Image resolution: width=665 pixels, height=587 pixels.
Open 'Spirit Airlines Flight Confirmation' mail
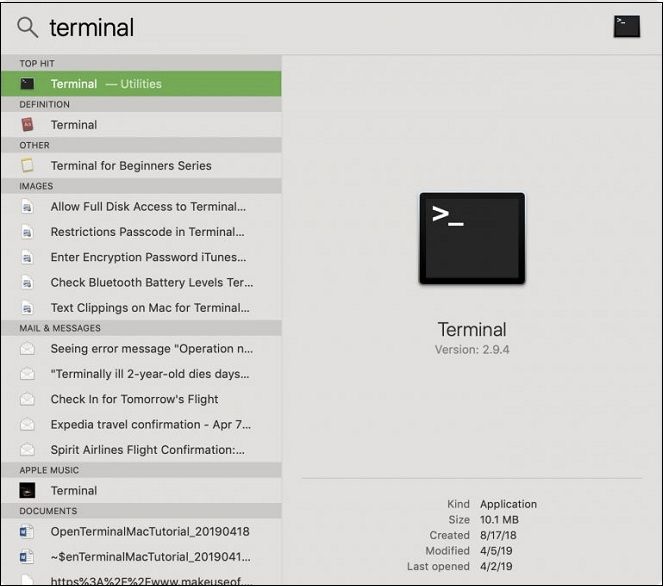click(141, 450)
